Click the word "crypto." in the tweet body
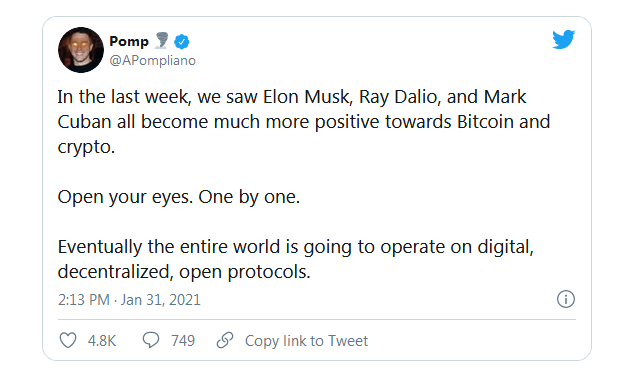This screenshot has height=378, width=618. (86, 147)
